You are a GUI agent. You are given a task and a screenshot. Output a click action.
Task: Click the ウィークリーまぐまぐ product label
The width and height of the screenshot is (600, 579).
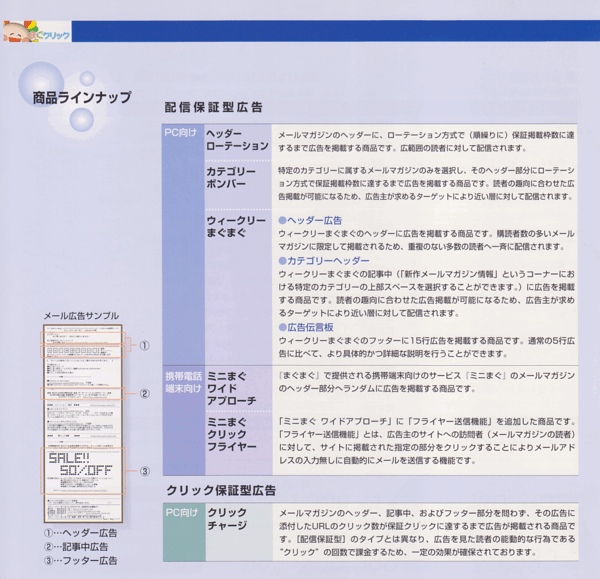click(x=236, y=227)
